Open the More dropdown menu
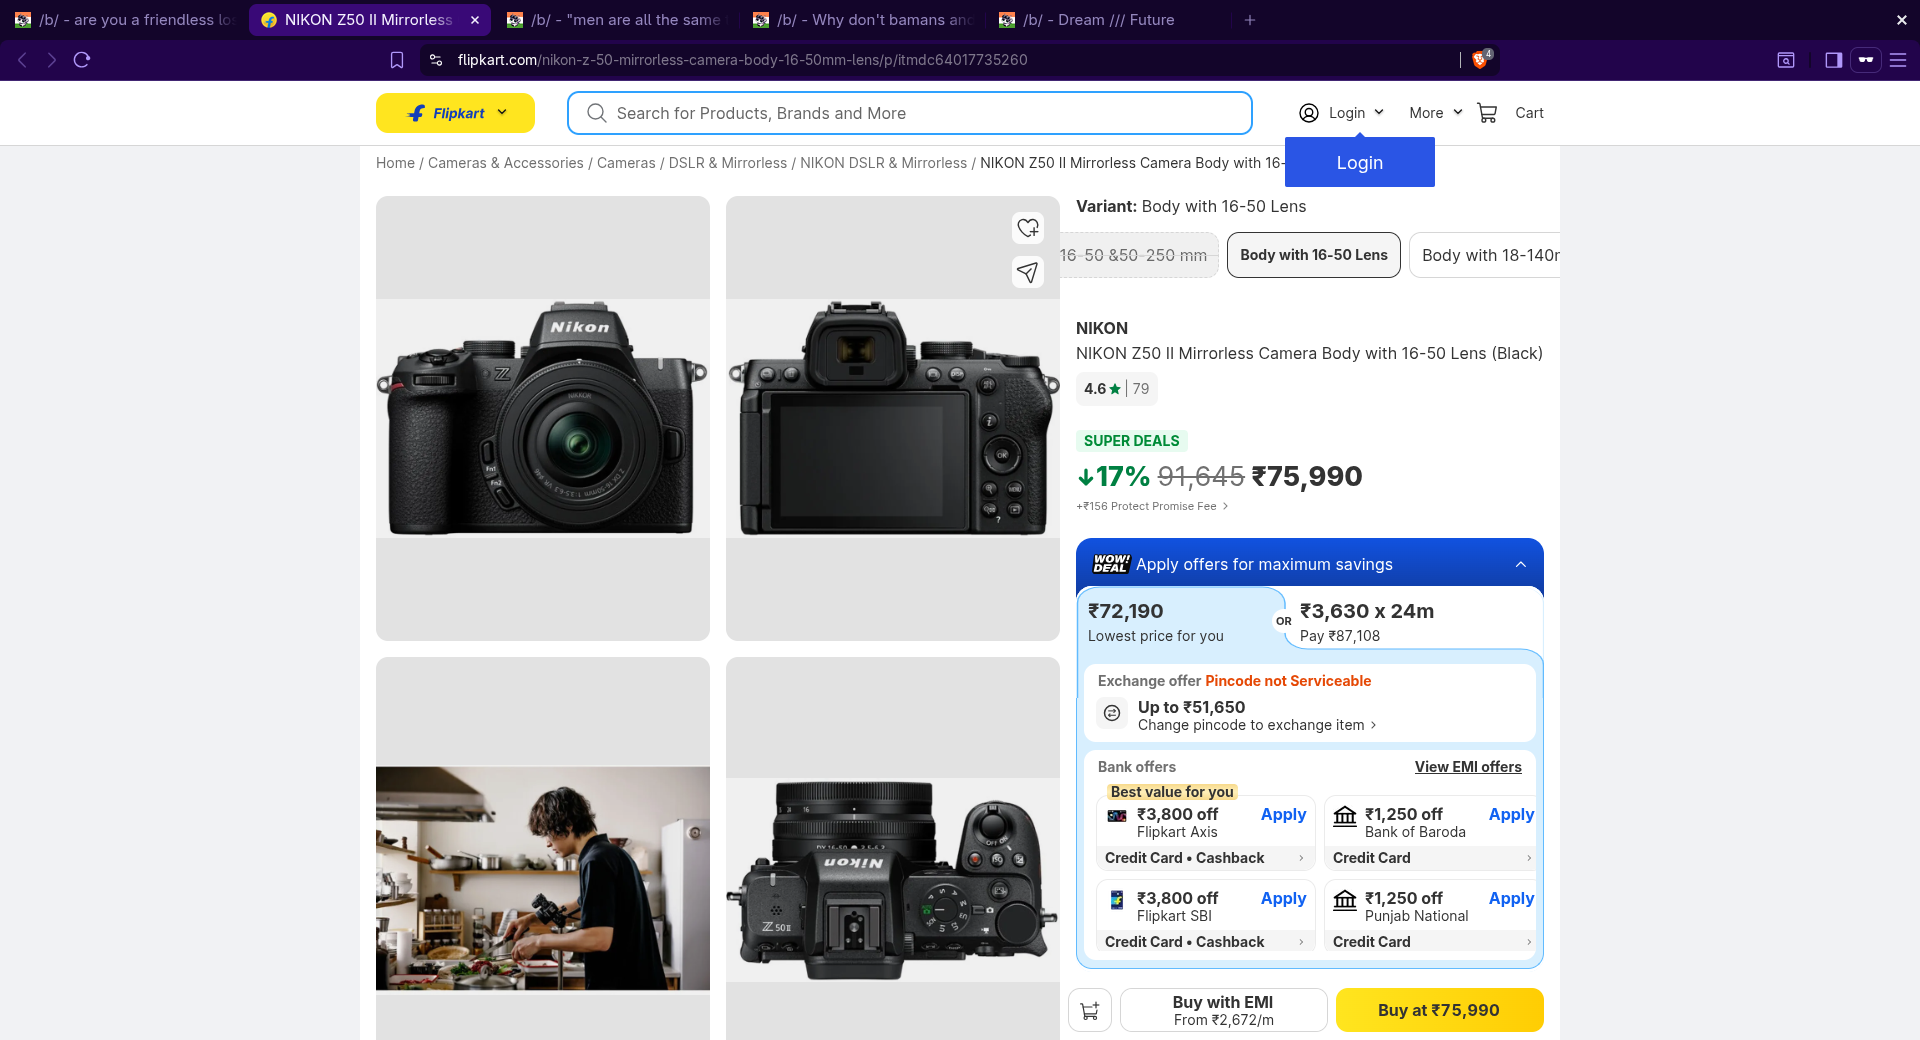The image size is (1920, 1040). pos(1435,113)
